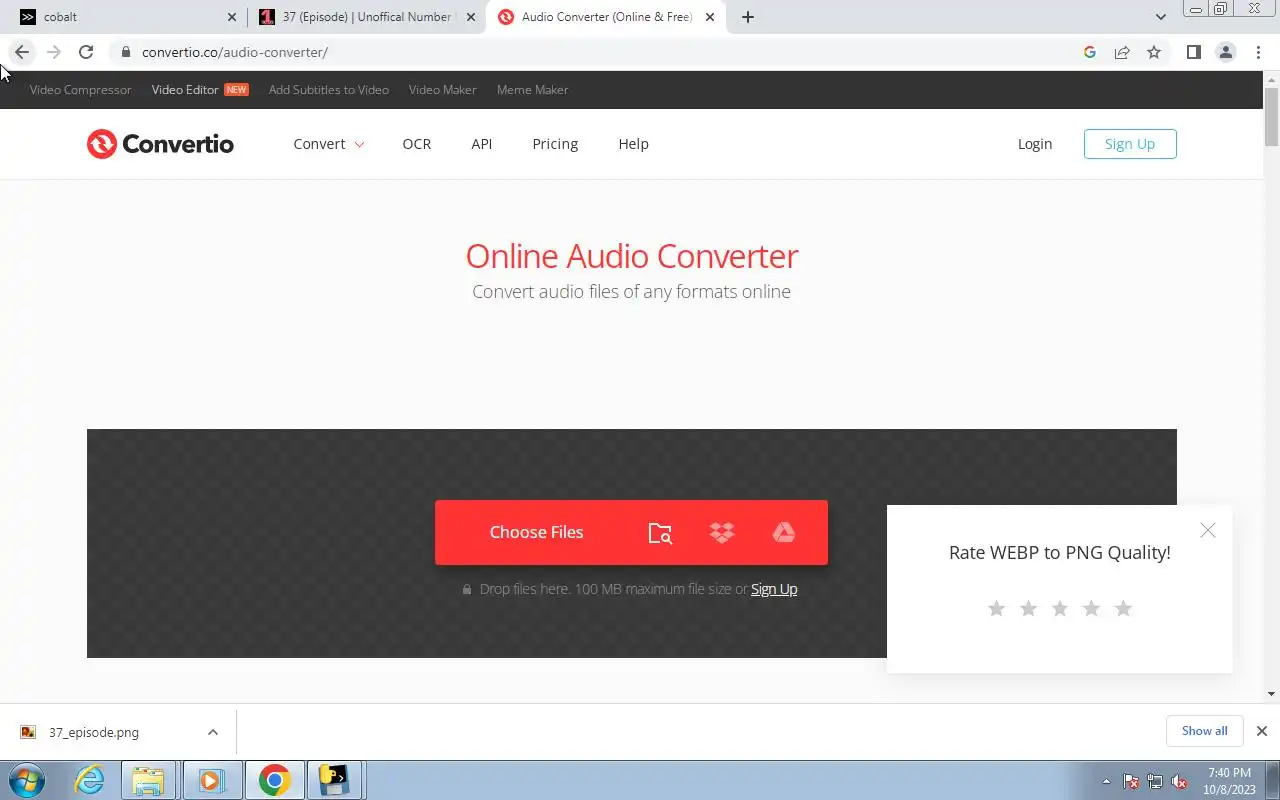Viewport: 1280px width, 800px height.
Task: Open Video Compressor link
Action: click(80, 90)
